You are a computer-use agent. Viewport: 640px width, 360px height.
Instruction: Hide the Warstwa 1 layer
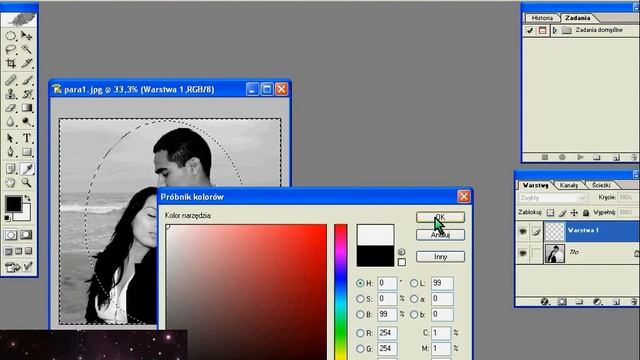pyautogui.click(x=523, y=231)
